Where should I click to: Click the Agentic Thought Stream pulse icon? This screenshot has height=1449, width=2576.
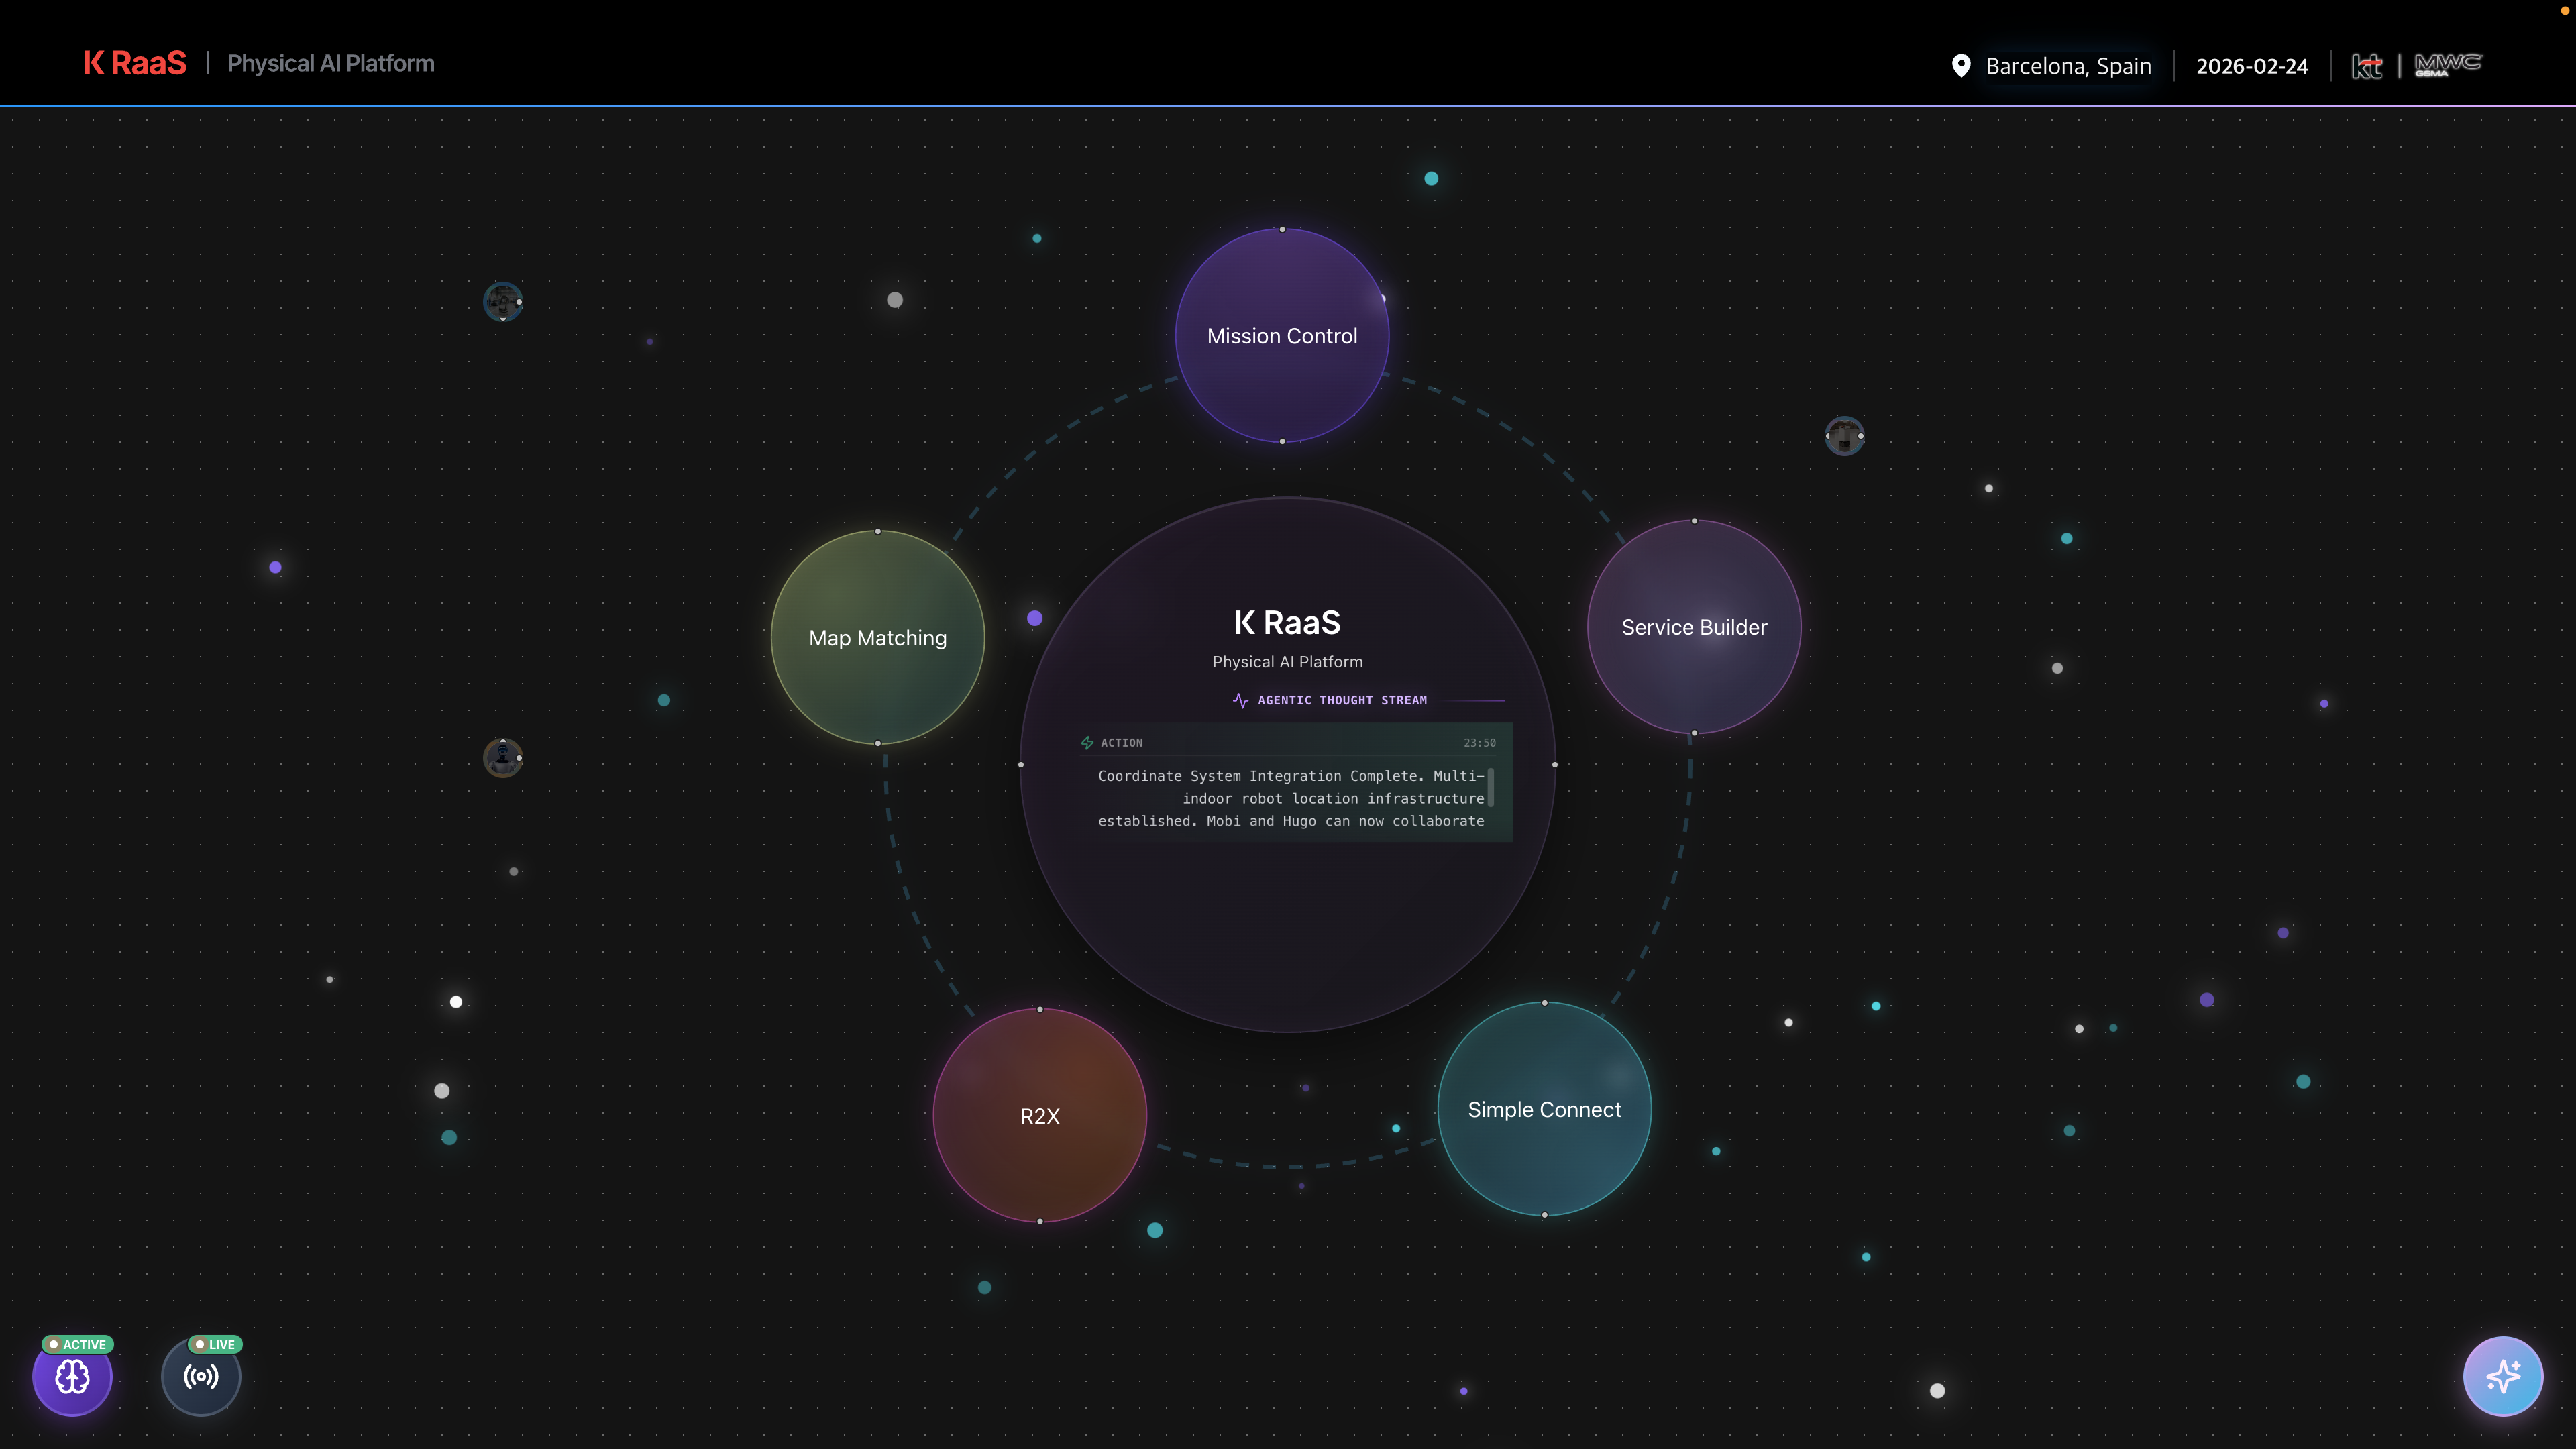pos(1241,700)
